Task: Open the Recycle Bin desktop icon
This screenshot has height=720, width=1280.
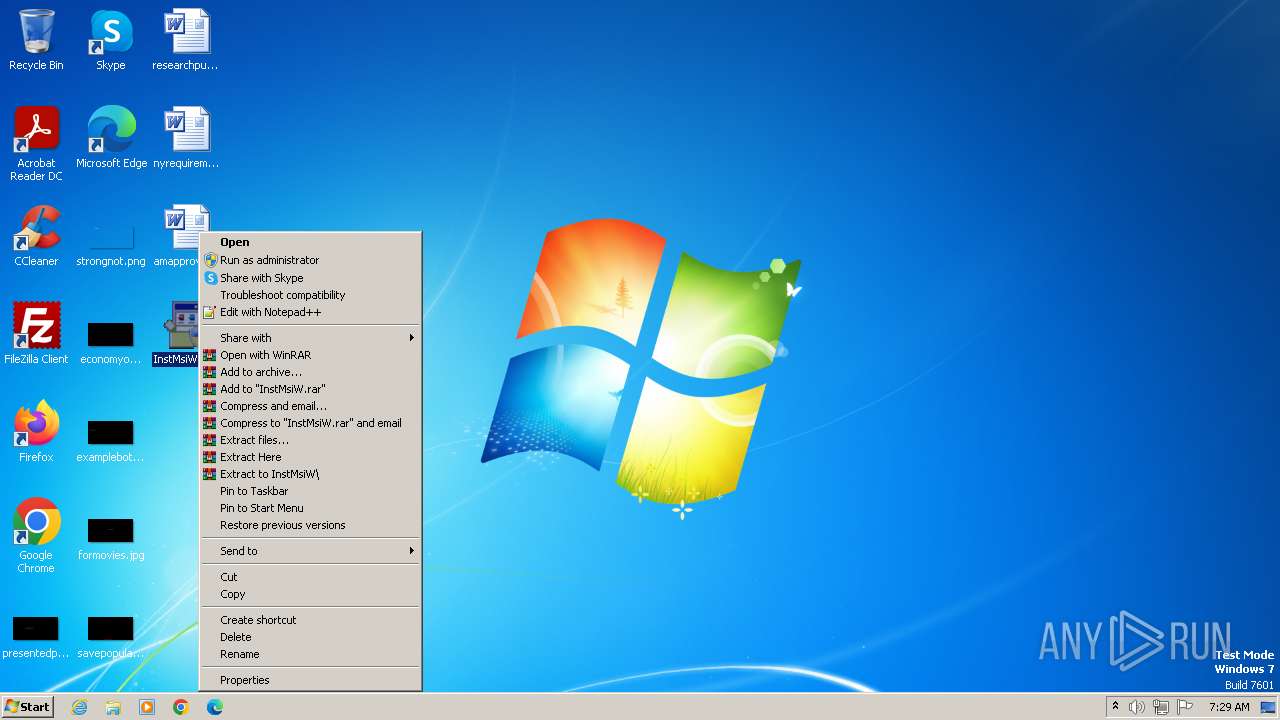Action: (36, 40)
